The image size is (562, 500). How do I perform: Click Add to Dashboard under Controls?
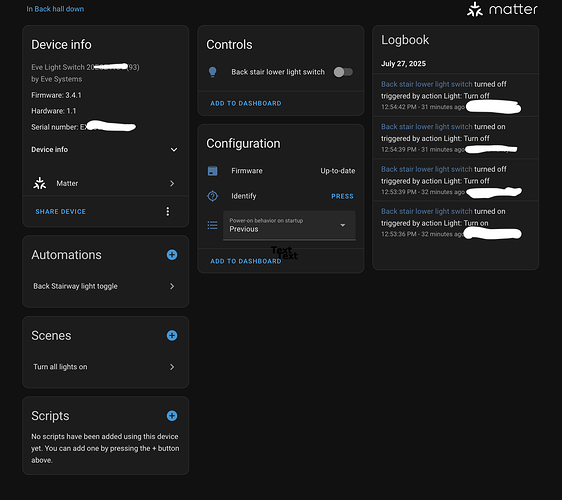click(246, 103)
